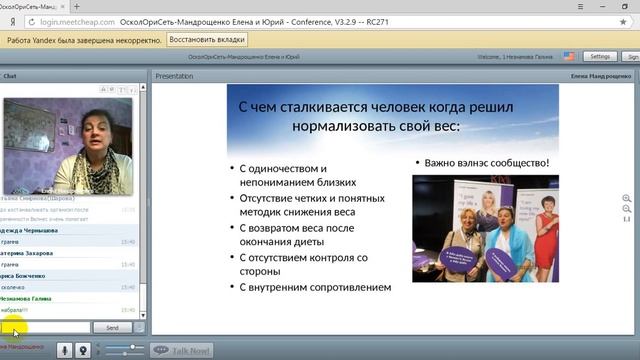The width and height of the screenshot is (640, 360).
Task: Open a new browser tab
Action: pos(77,7)
